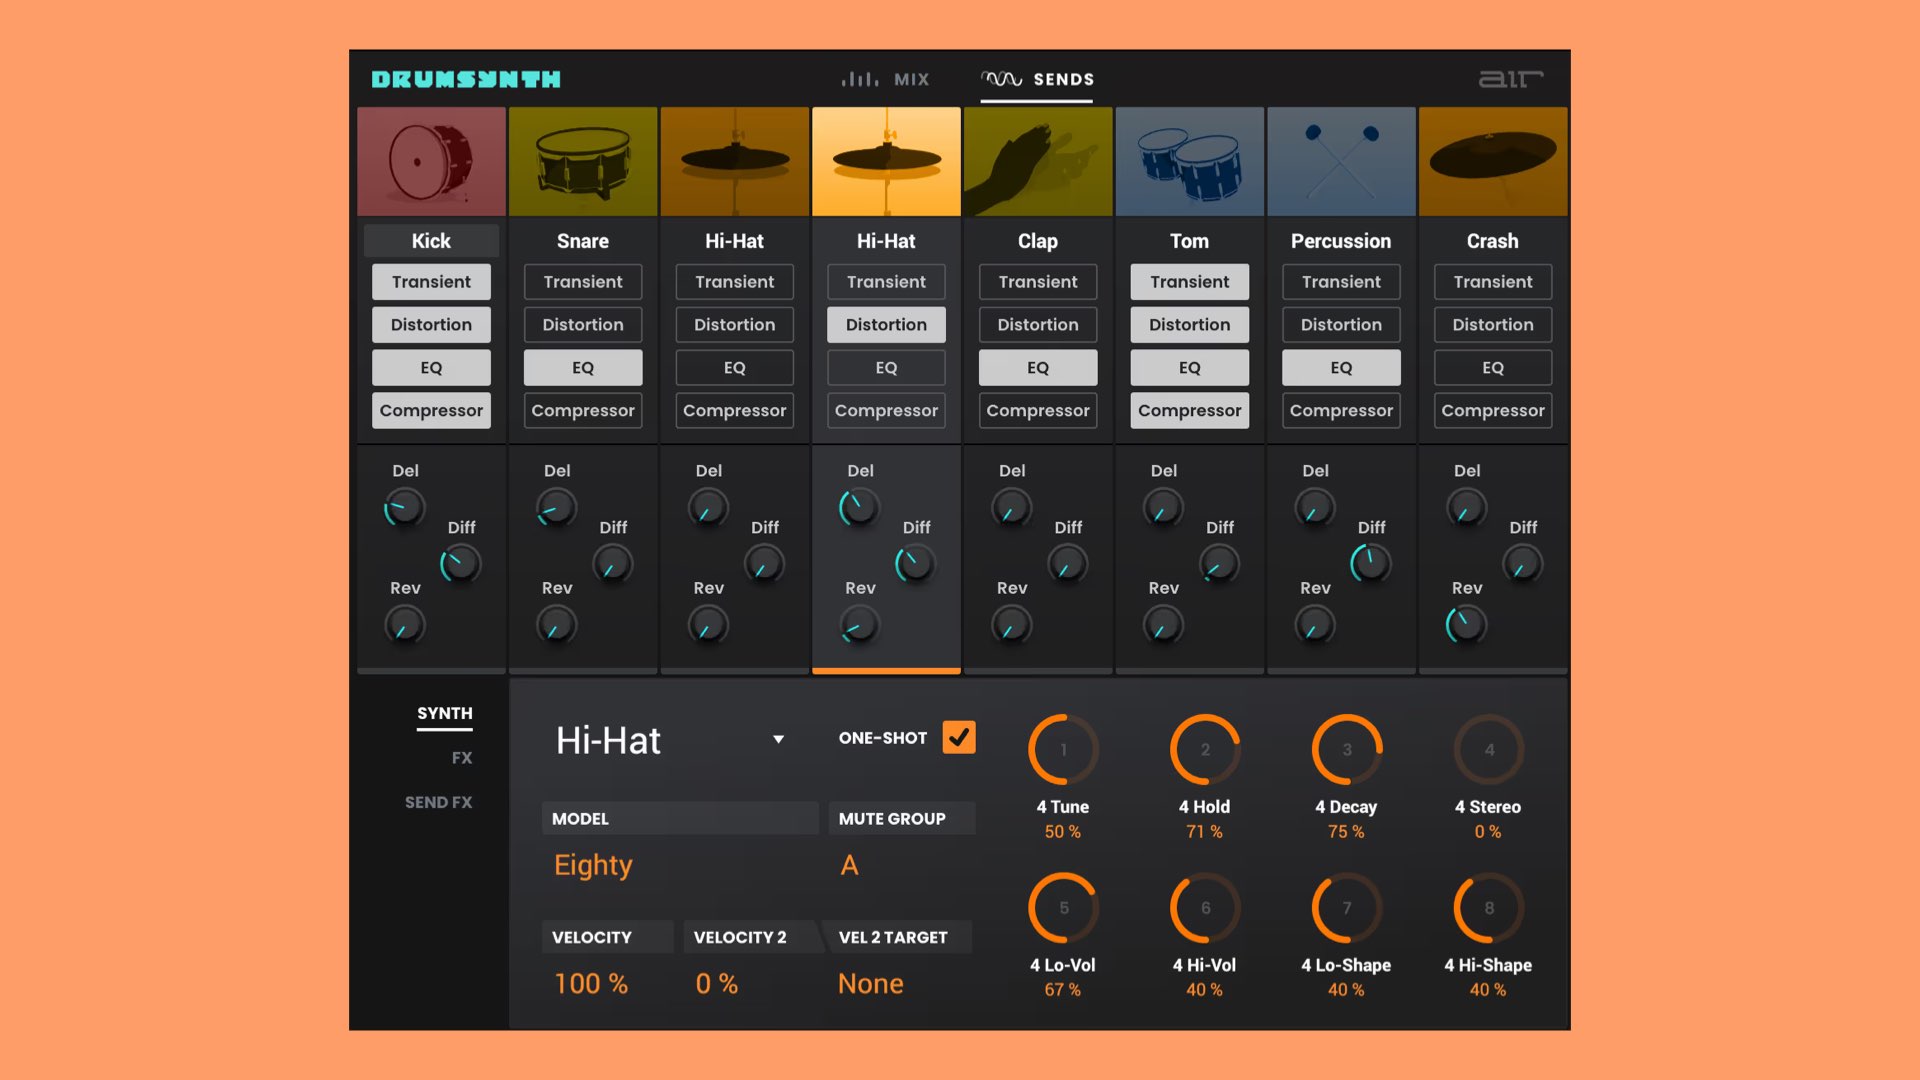Click the EQ button on Kick channel
This screenshot has height=1080, width=1920.
coord(431,367)
